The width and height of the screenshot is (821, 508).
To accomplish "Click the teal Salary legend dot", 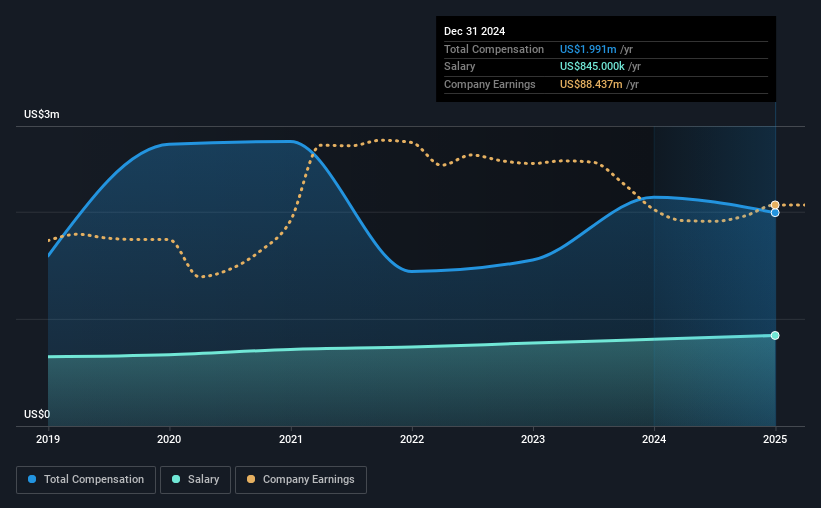I will pos(176,479).
